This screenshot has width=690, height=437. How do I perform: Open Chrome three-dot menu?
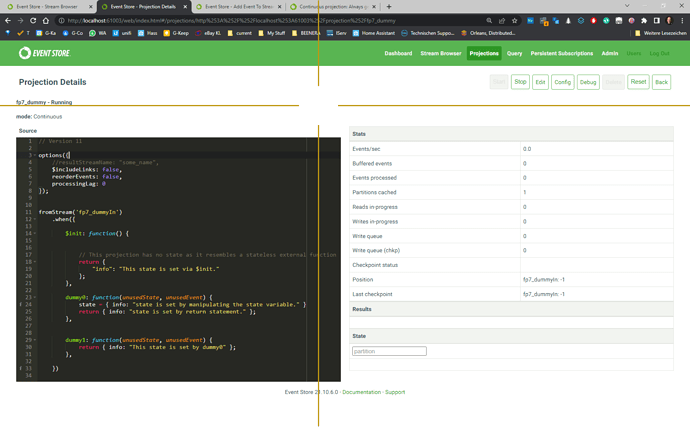[x=682, y=21]
